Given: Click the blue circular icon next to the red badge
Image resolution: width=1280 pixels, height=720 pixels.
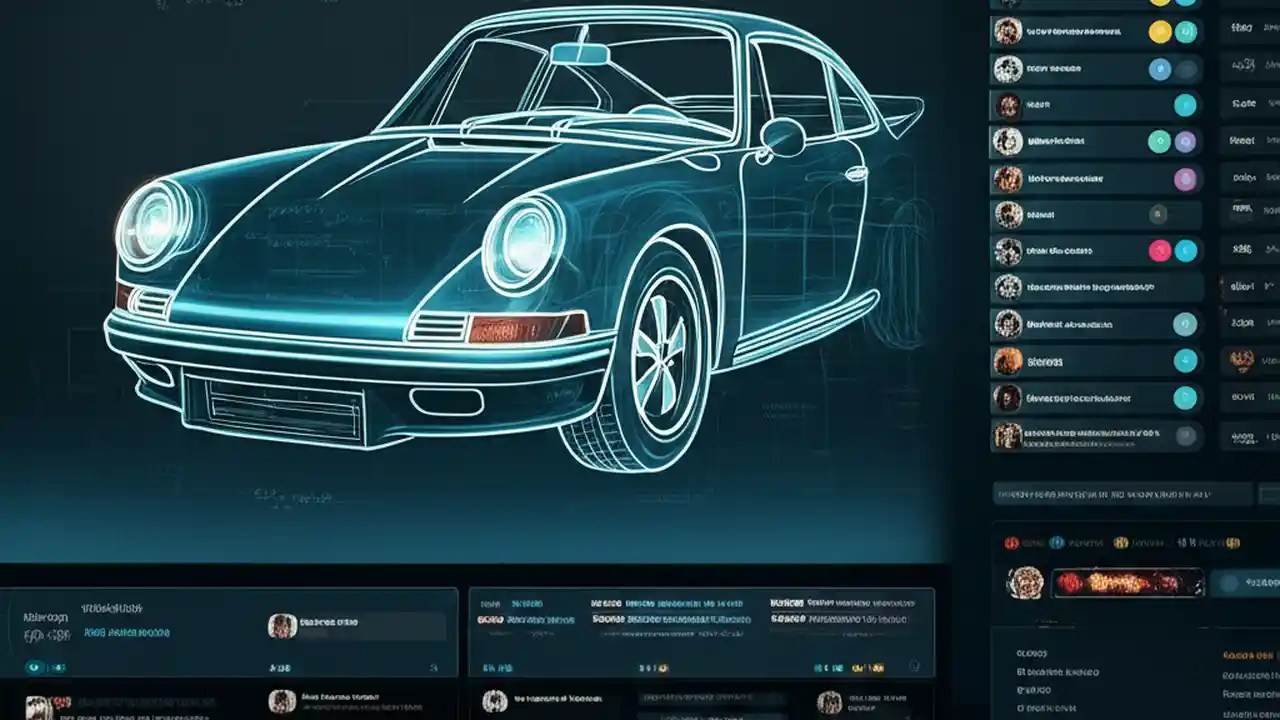Looking at the screenshot, I should 1057,543.
